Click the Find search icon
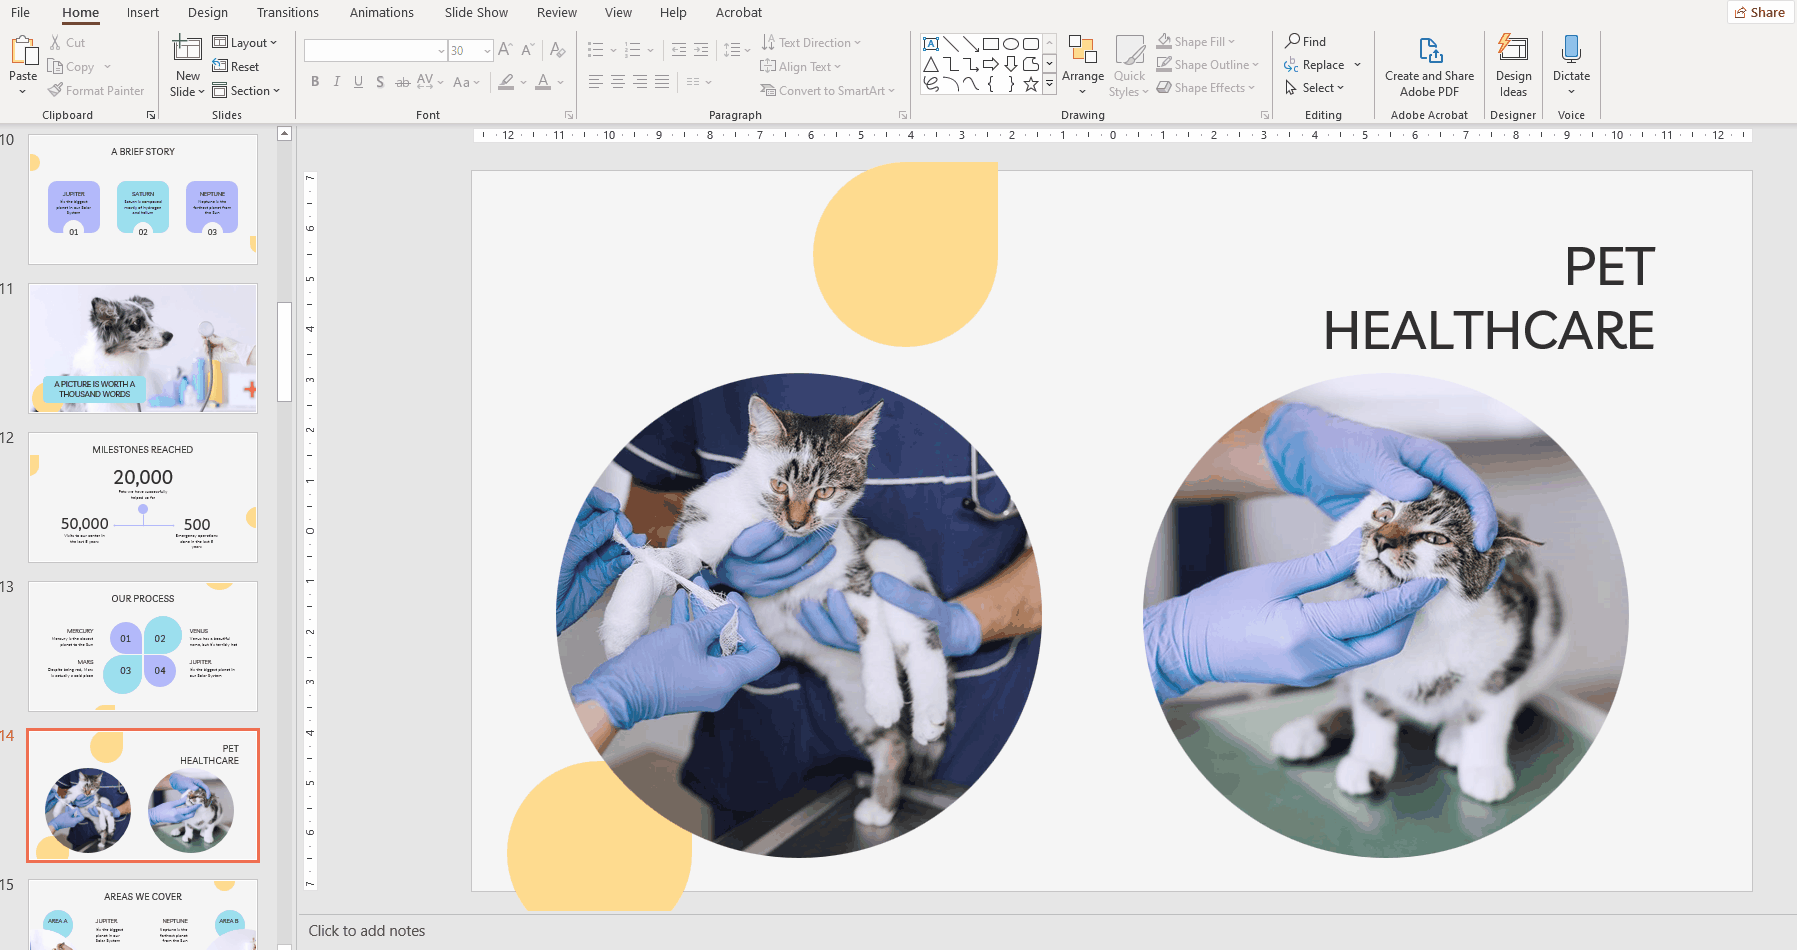 (1293, 41)
